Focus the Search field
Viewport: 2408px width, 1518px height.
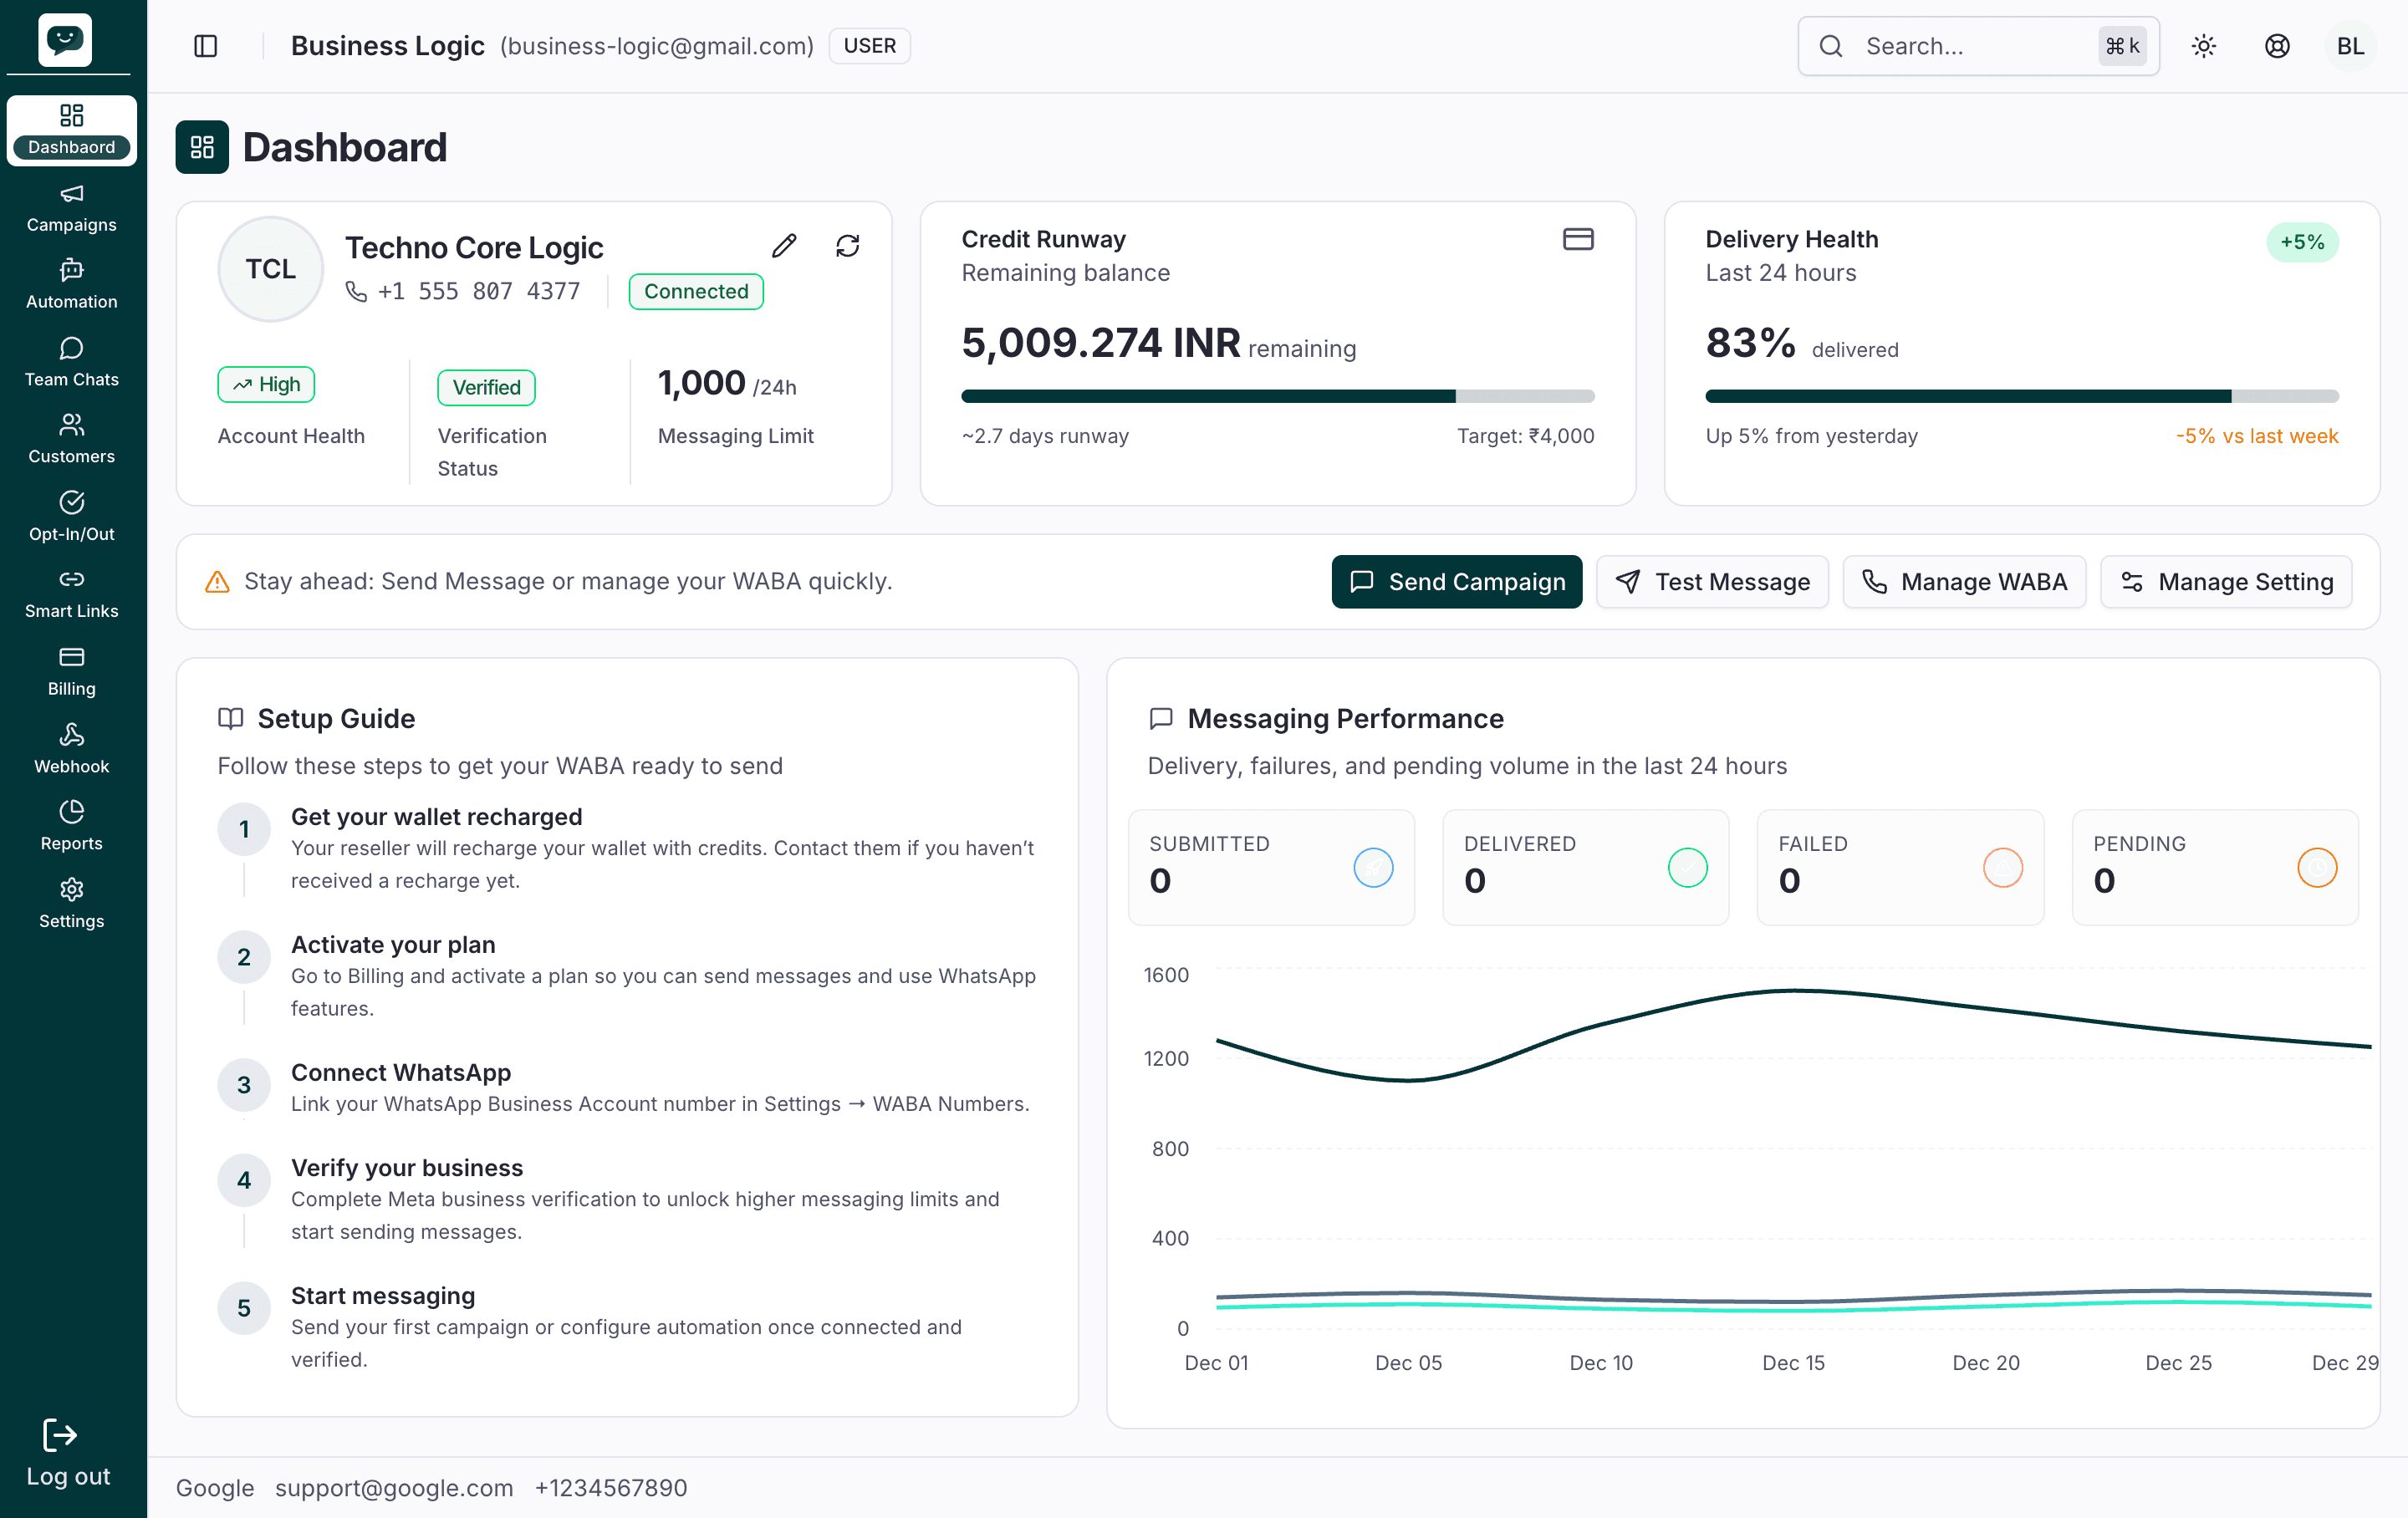(x=1977, y=46)
